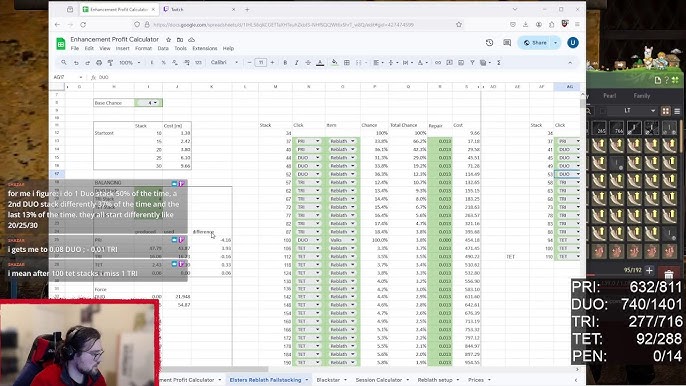Viewport: 686px width, 386px height.
Task: Click the Share button
Action: [x=535, y=42]
